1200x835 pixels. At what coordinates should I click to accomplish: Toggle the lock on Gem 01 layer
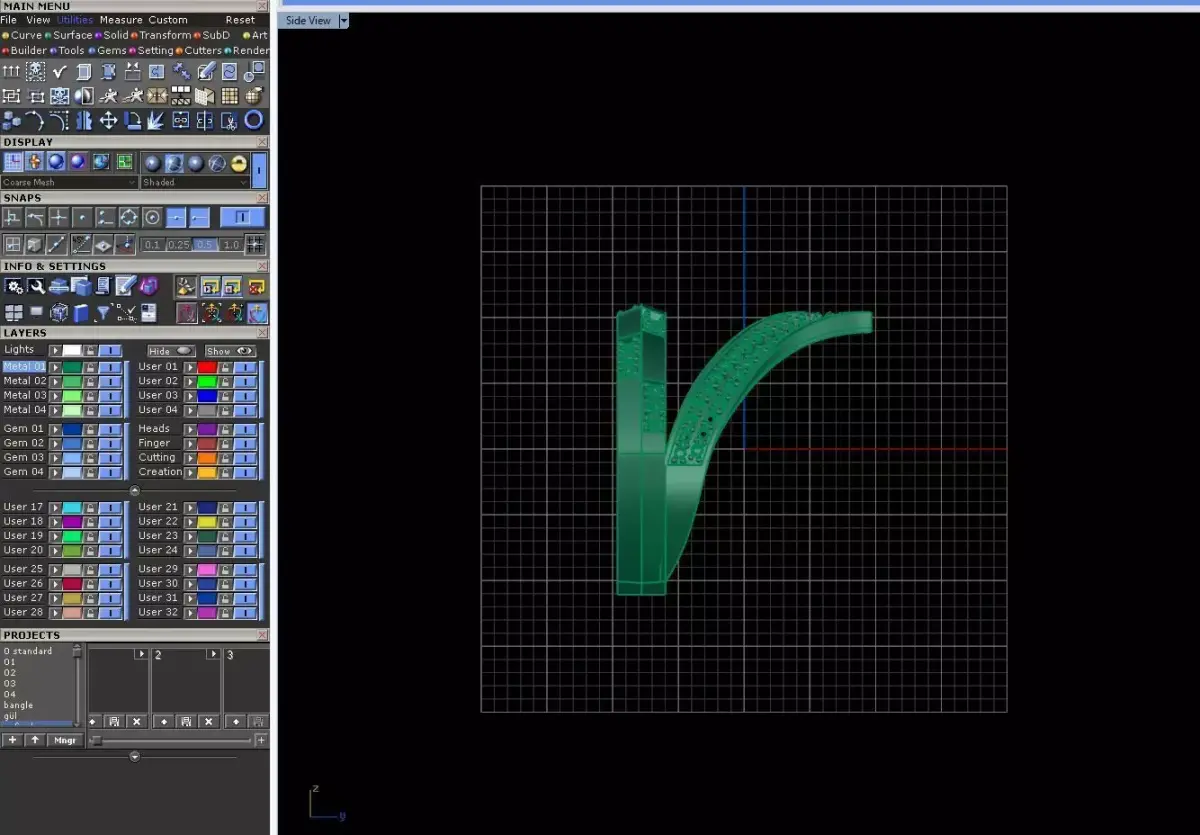[91, 429]
